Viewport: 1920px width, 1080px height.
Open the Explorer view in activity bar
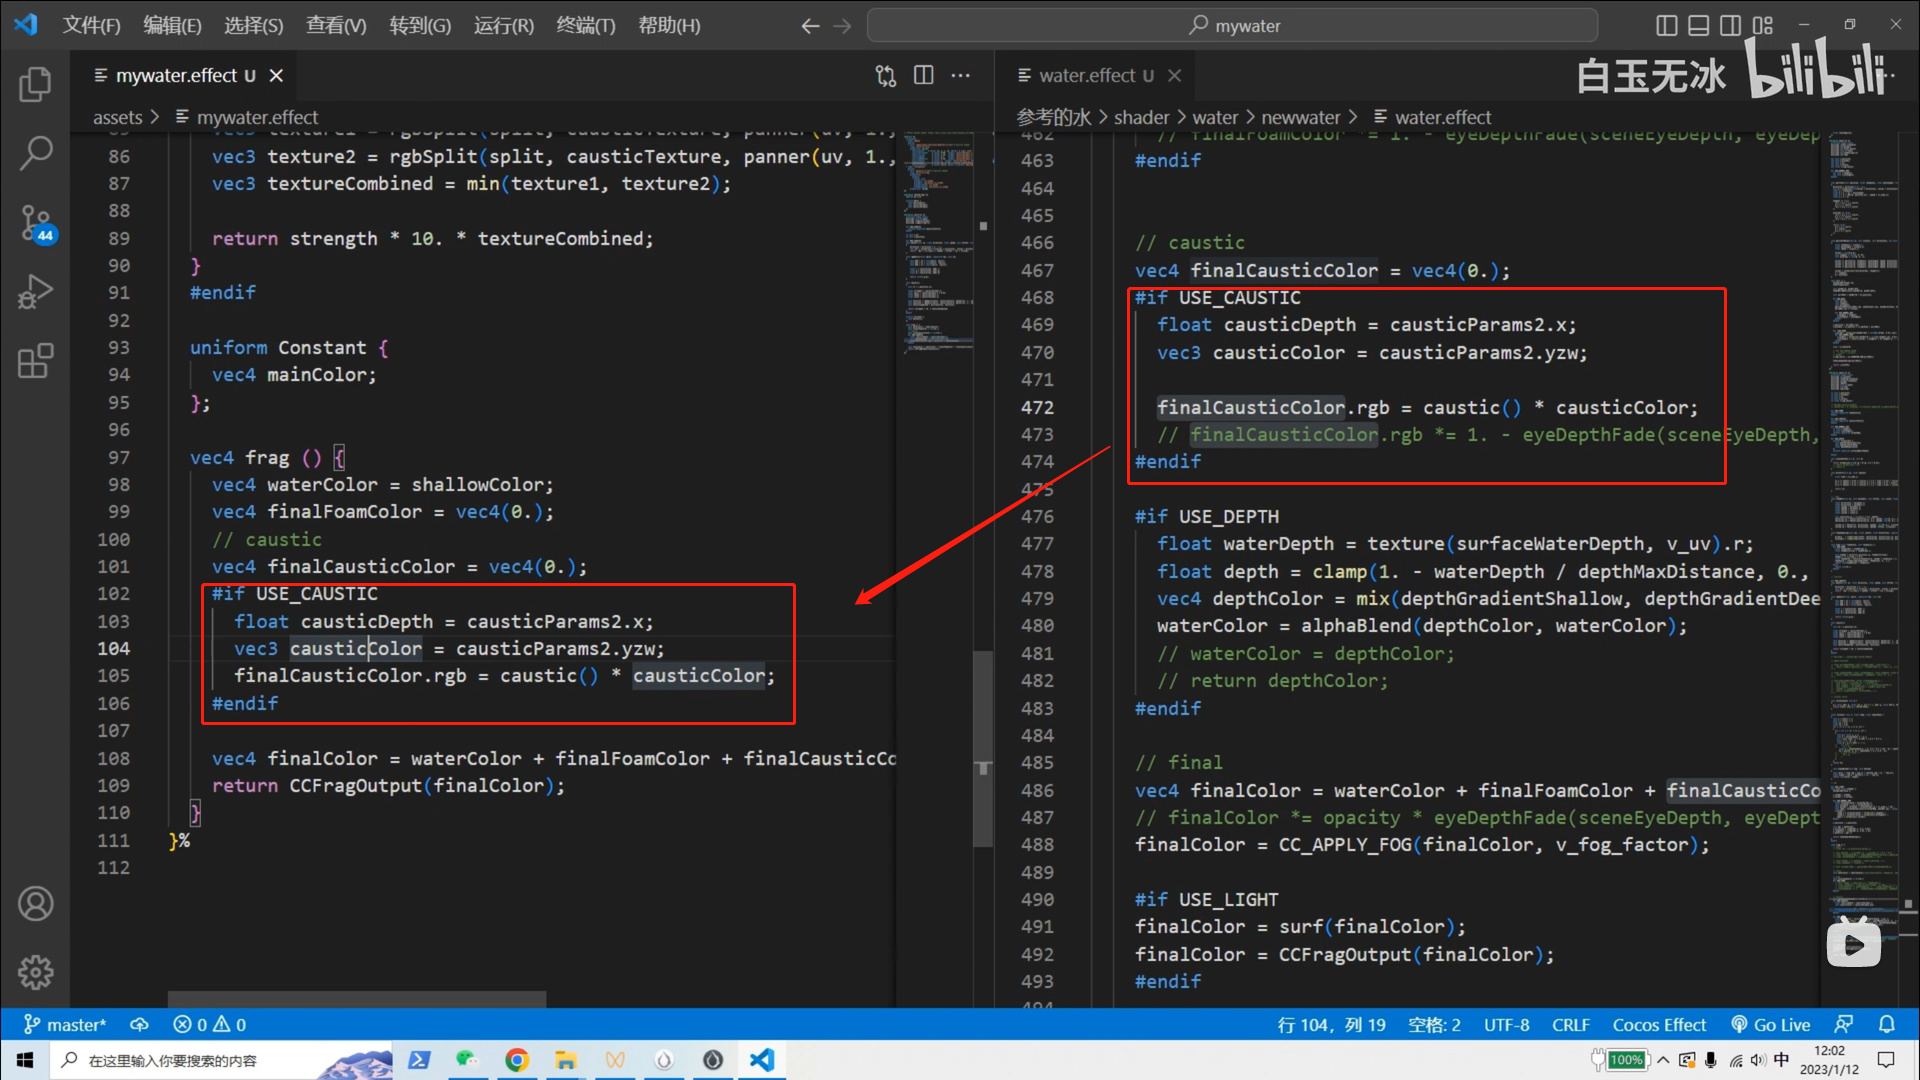(x=35, y=84)
